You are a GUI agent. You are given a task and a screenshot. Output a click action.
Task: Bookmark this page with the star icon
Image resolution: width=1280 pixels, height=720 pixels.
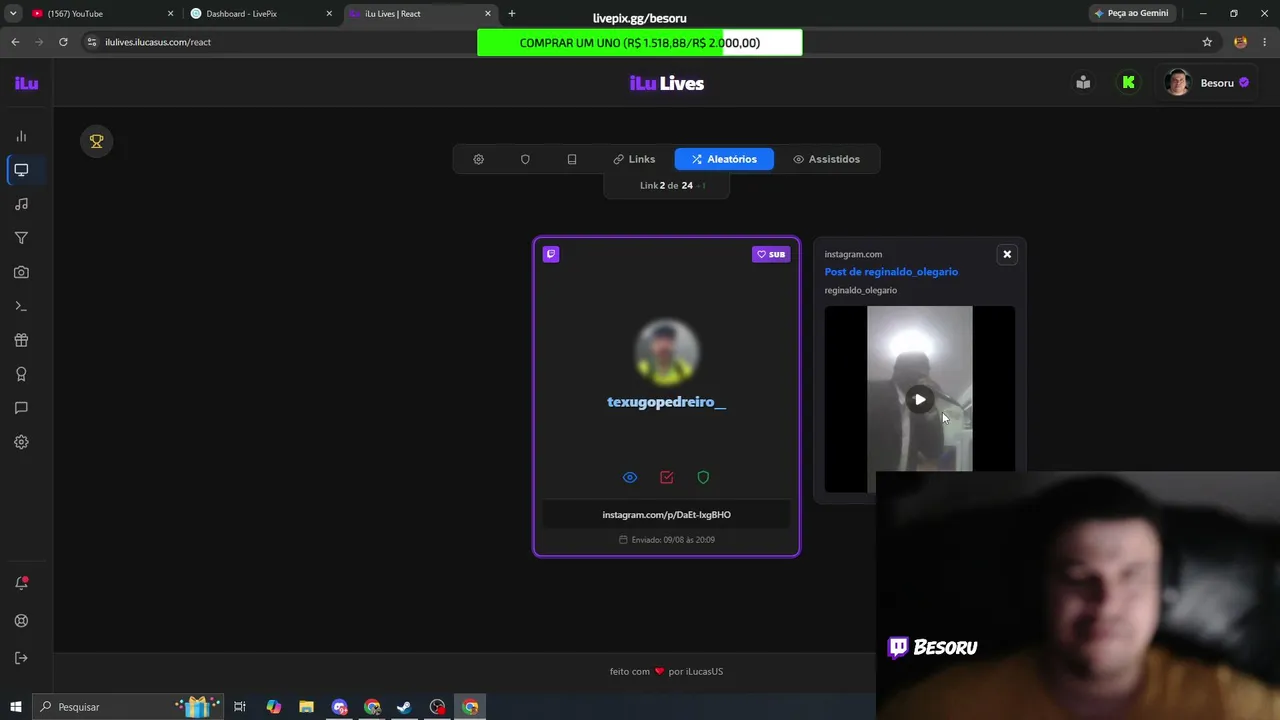(1207, 42)
